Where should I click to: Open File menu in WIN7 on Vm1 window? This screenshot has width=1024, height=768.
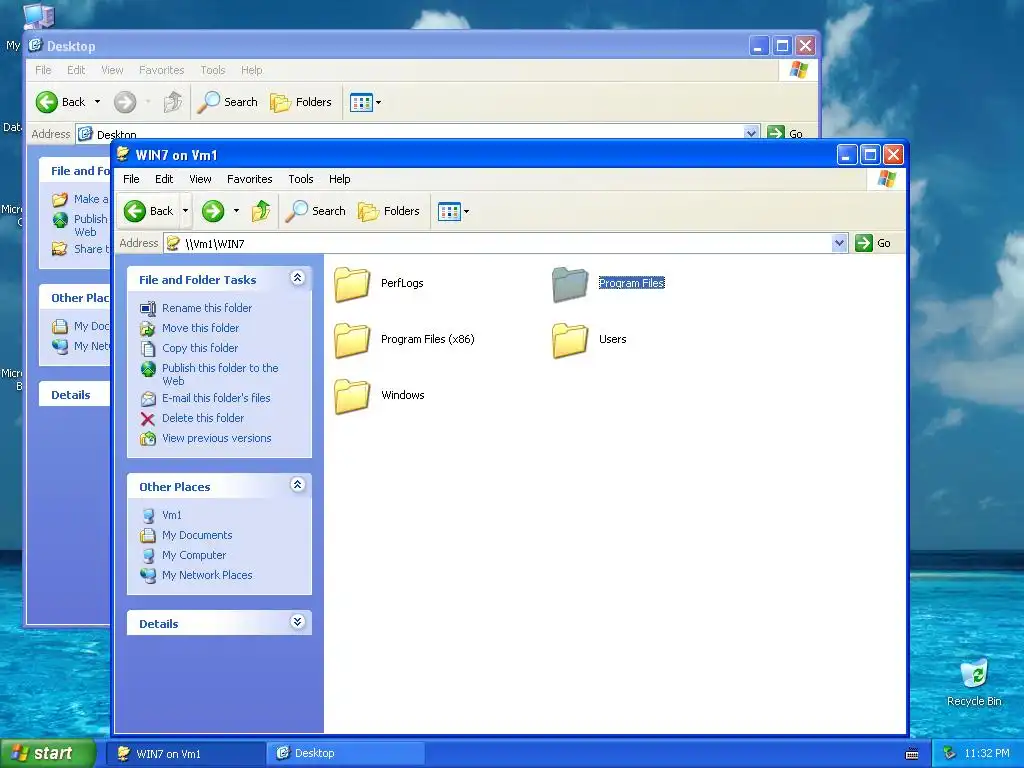[x=131, y=179]
